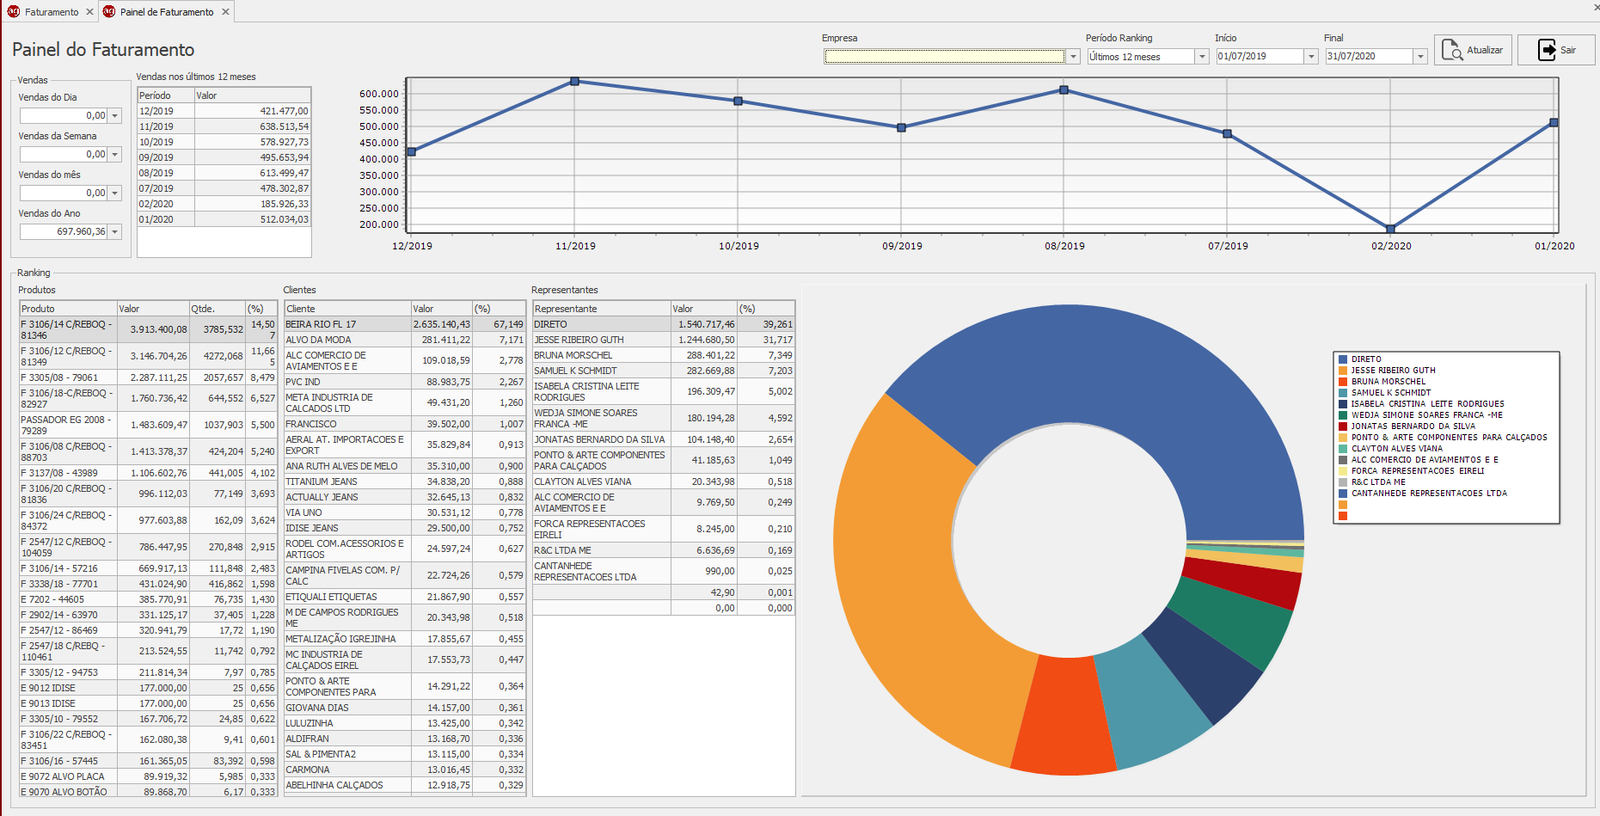The height and width of the screenshot is (816, 1600).
Task: Expand the Vendas do Dia value dropdown
Action: click(x=115, y=116)
